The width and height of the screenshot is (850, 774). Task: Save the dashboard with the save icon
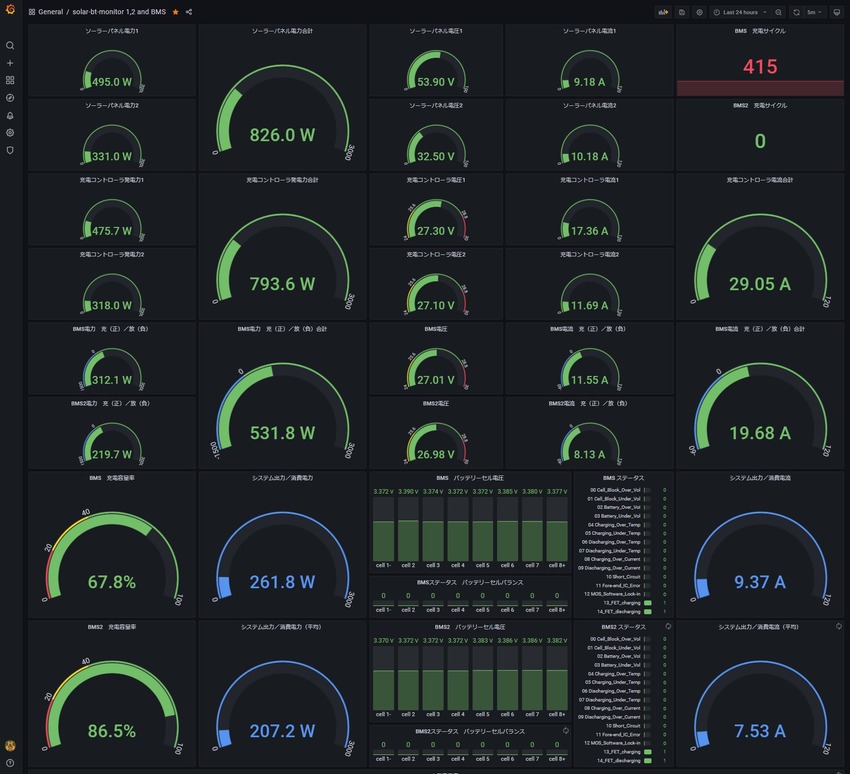tap(682, 12)
